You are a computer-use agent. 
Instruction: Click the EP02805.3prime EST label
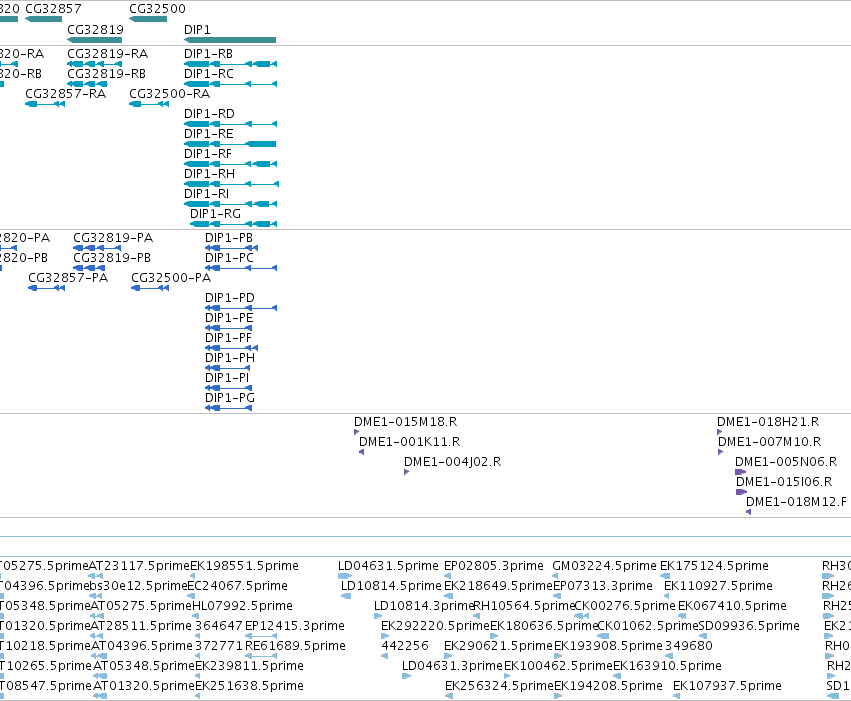tap(494, 566)
